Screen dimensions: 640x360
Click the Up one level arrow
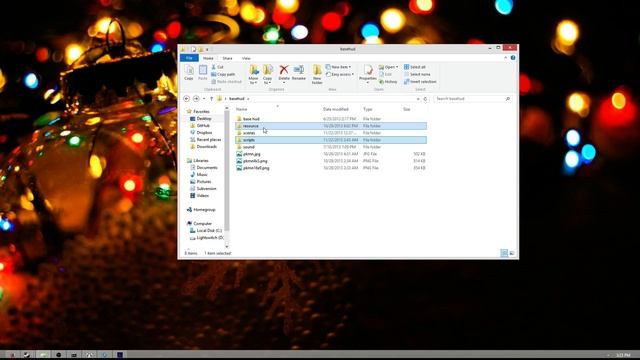pos(211,99)
